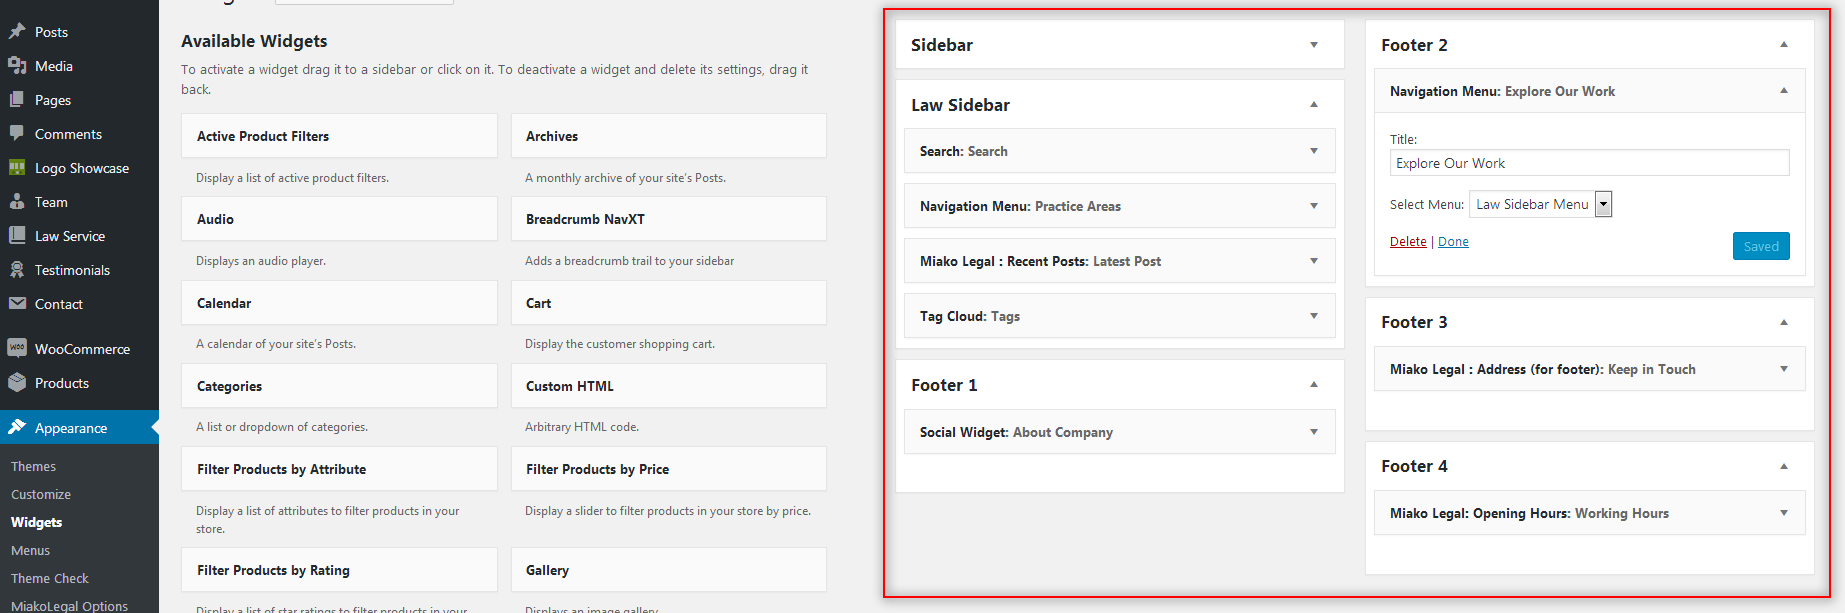The image size is (1845, 613).
Task: Click the Saved button
Action: pyautogui.click(x=1761, y=246)
